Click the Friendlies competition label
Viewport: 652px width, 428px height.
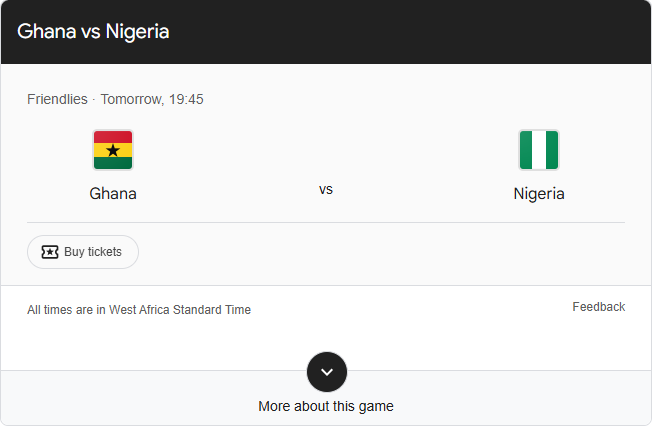57,99
